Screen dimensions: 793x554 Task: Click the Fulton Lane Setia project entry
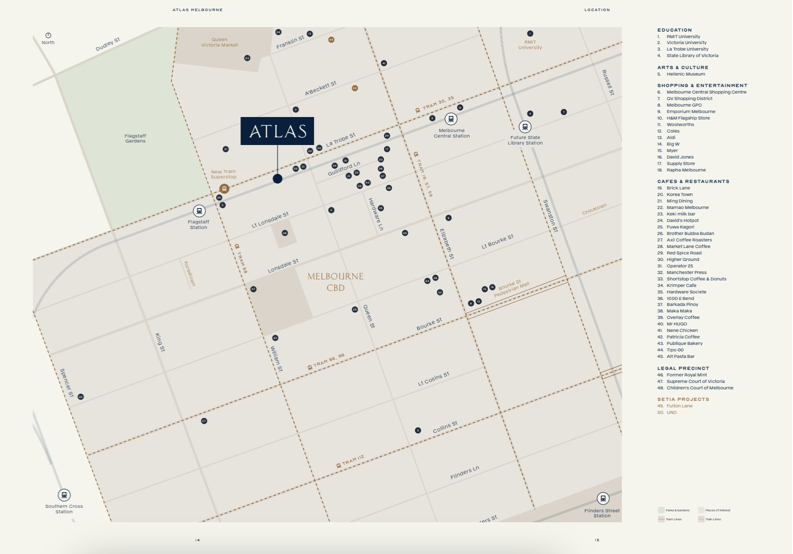coord(679,406)
